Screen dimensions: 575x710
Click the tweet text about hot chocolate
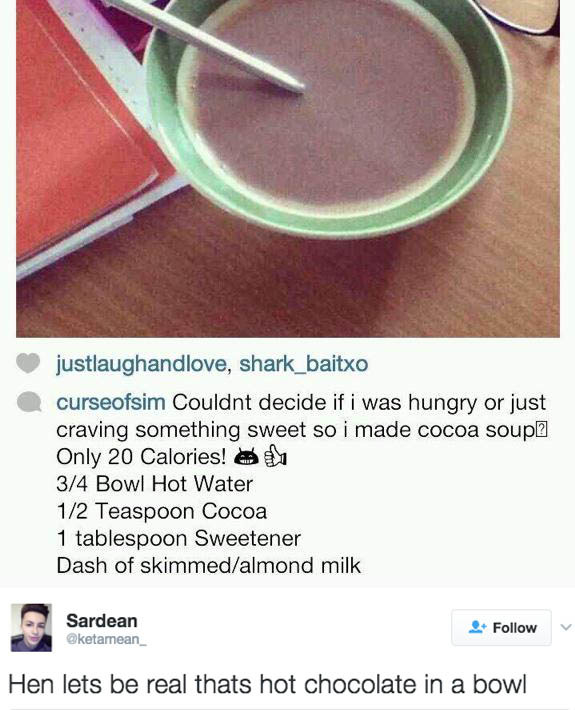pyautogui.click(x=268, y=684)
